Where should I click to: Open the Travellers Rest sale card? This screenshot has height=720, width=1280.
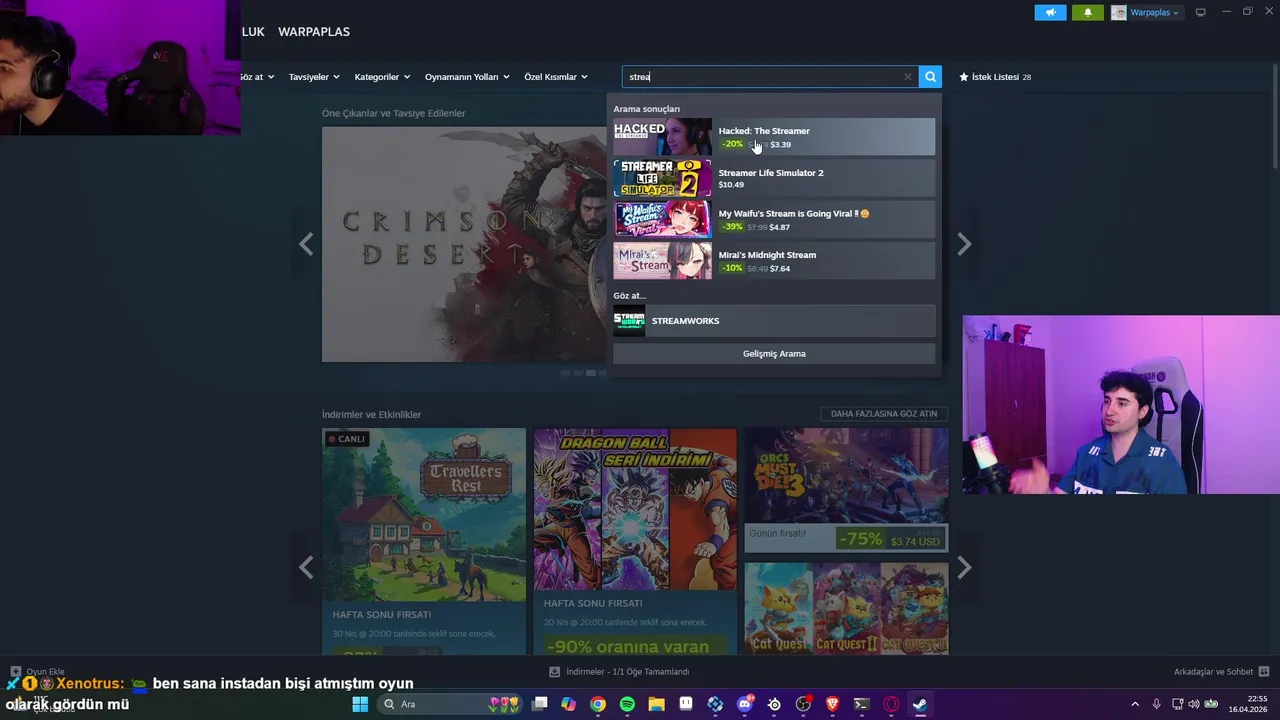(424, 540)
